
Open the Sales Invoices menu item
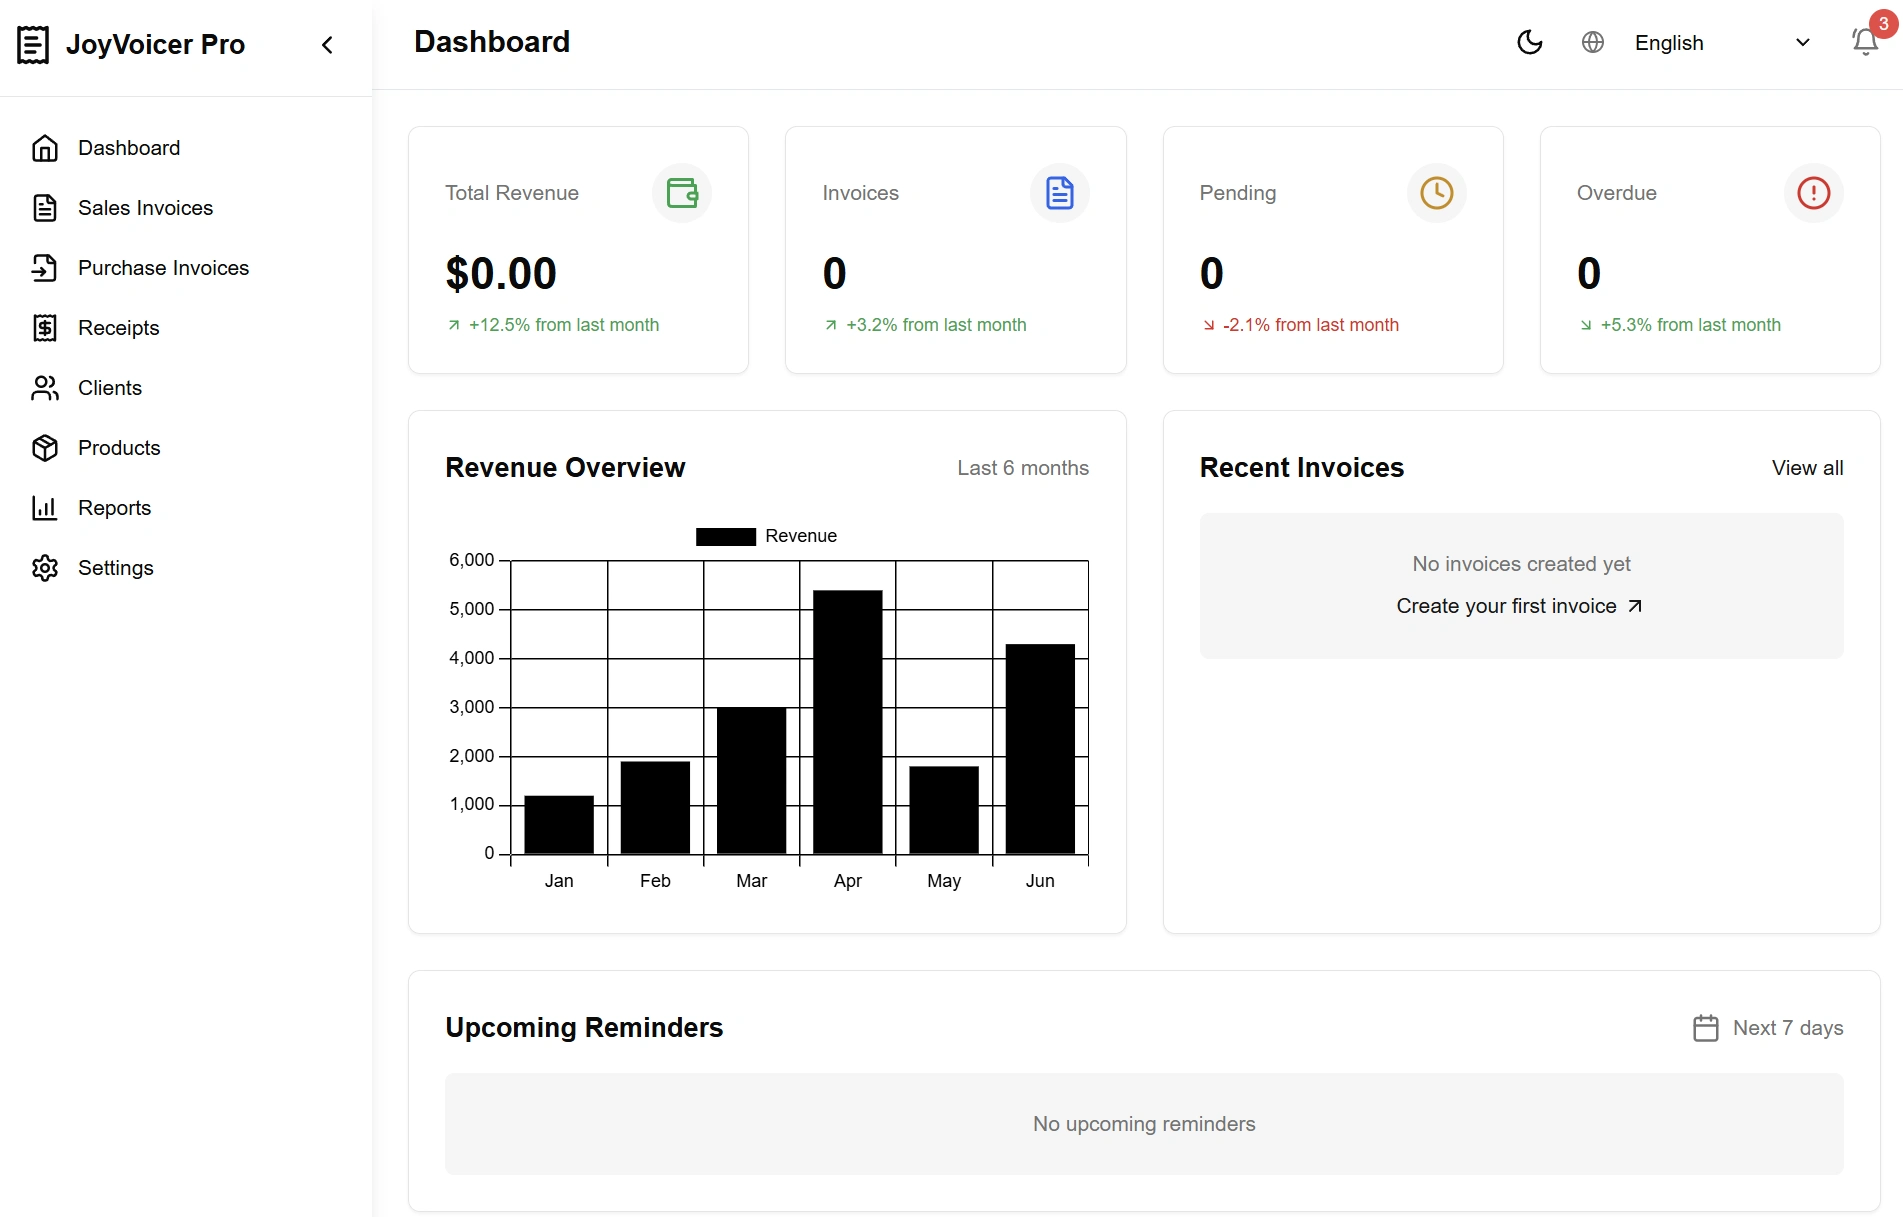coord(186,208)
